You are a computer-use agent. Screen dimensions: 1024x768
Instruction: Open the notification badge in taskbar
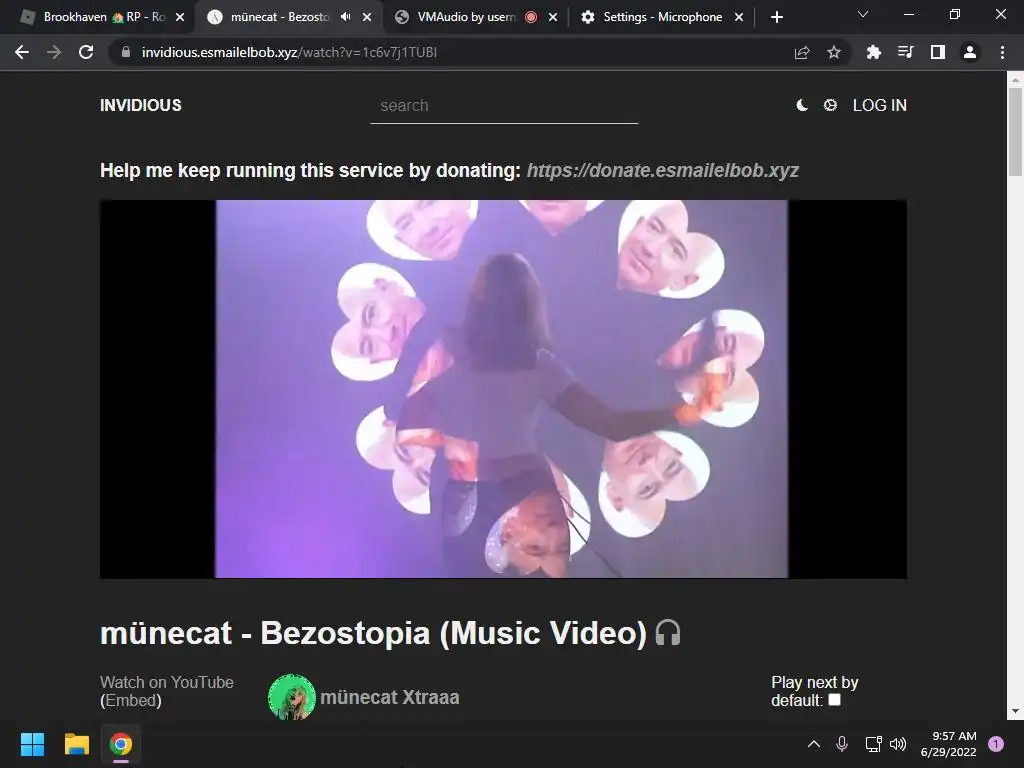click(996, 744)
